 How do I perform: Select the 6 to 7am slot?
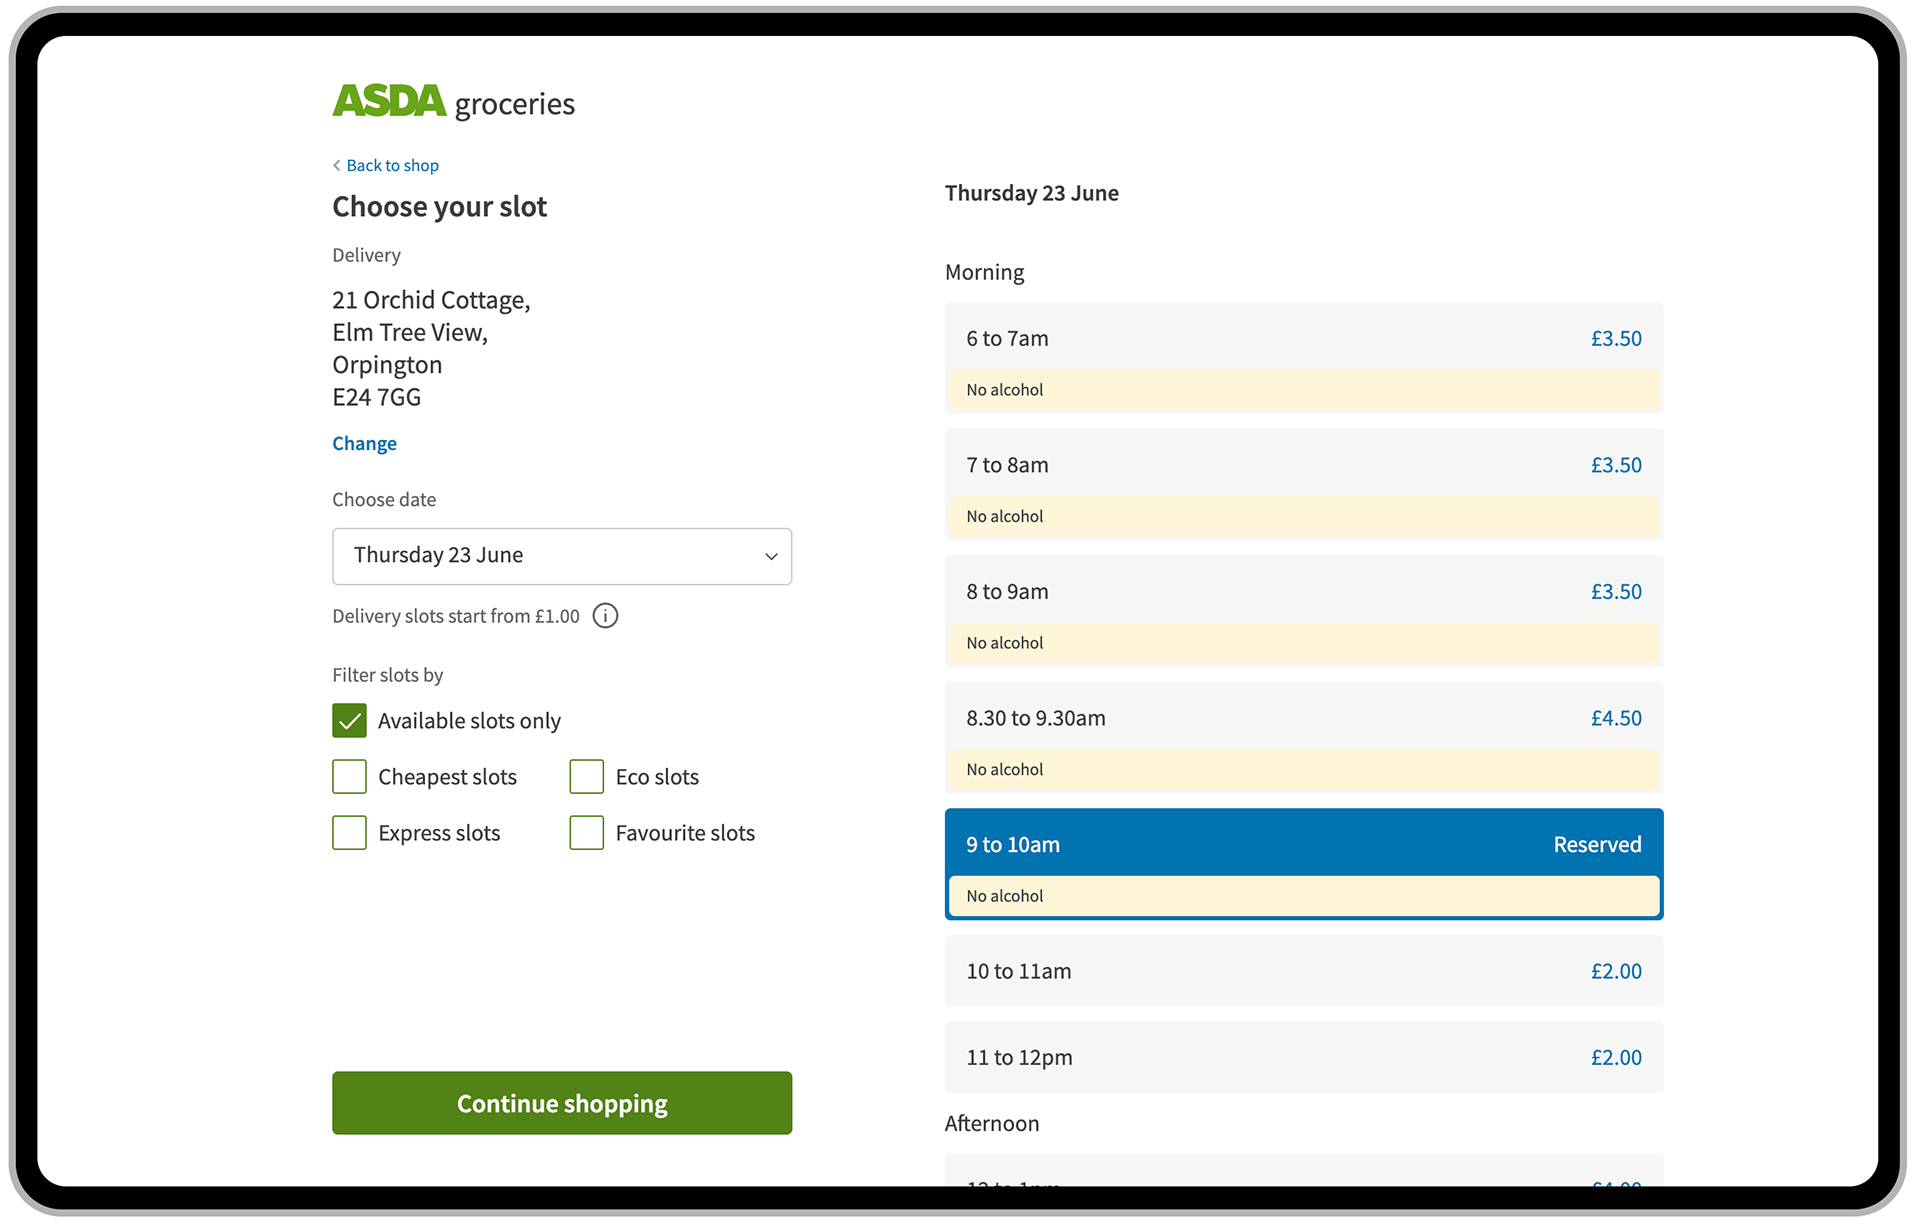point(1303,339)
